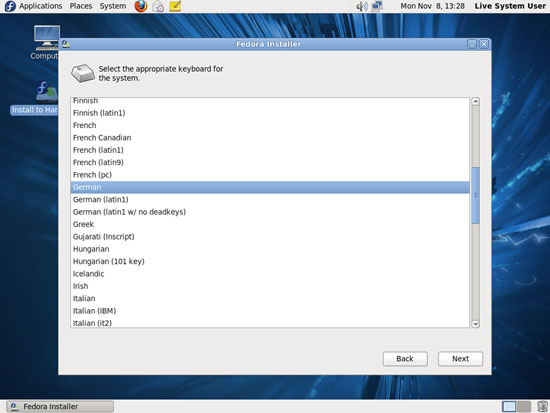Screen dimensions: 550x413
Task: Open the Trash icon in bottom panel
Action: pyautogui.click(x=542, y=406)
